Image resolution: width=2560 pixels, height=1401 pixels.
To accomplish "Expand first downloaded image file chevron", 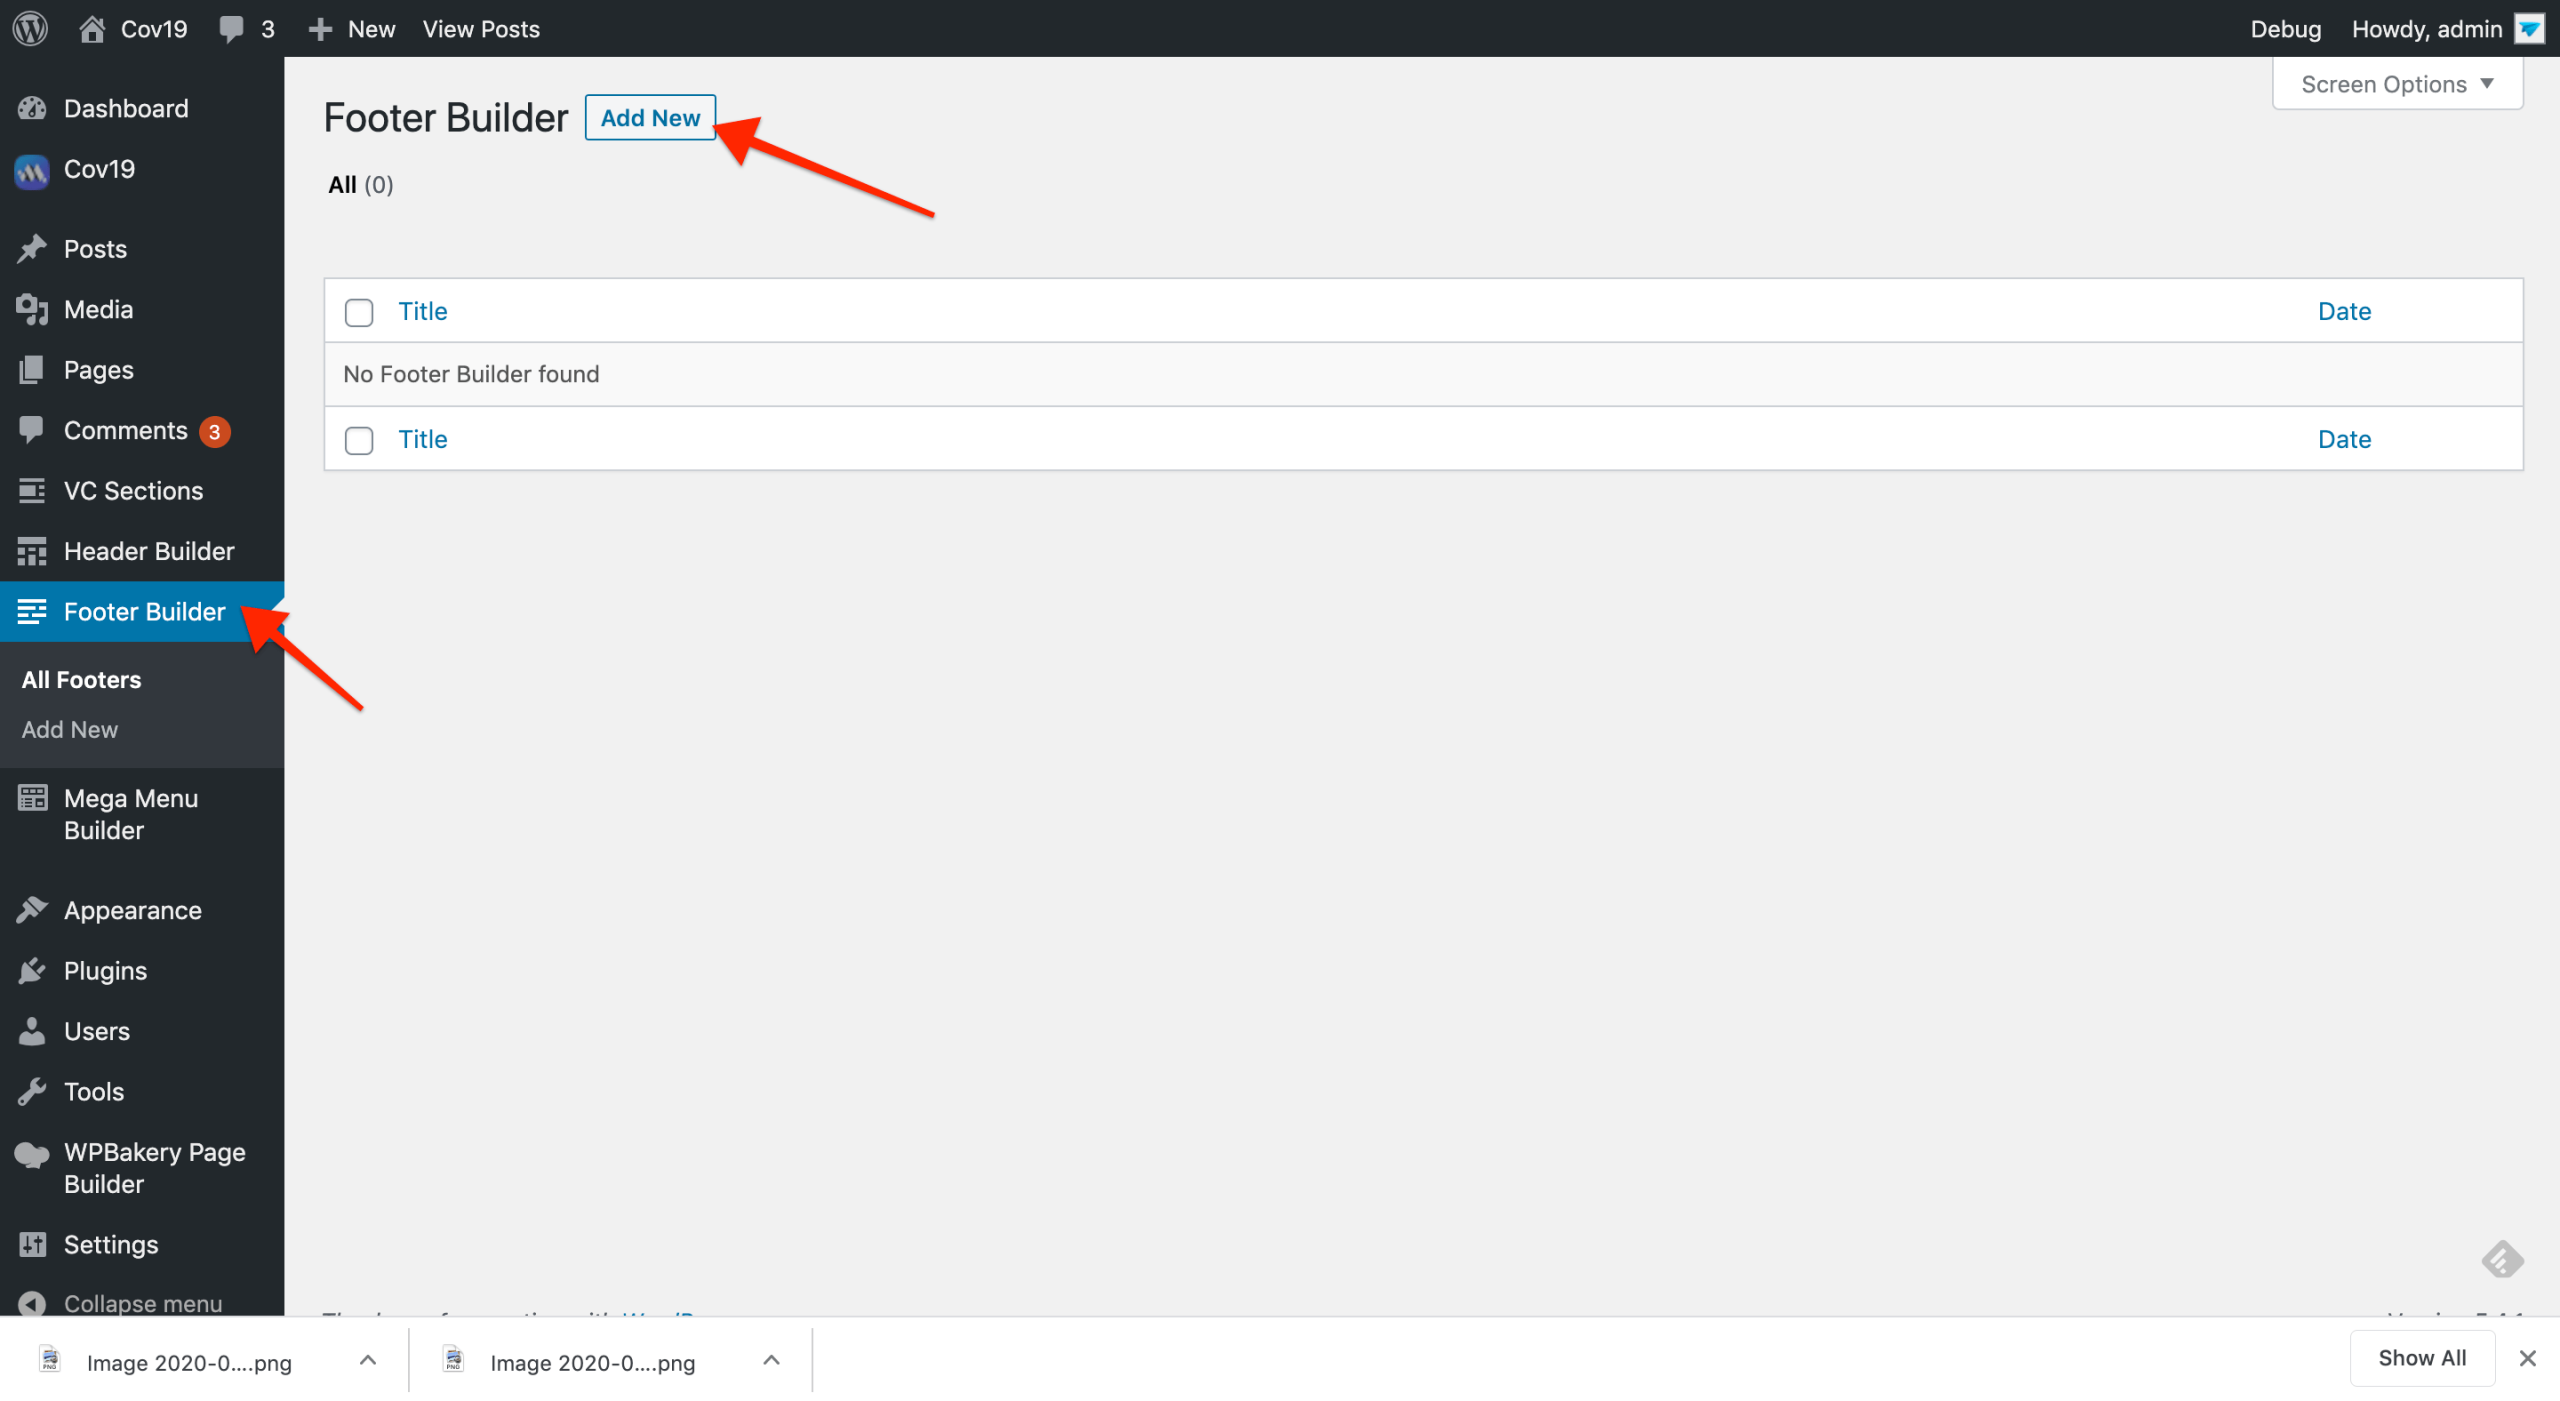I will (368, 1361).
